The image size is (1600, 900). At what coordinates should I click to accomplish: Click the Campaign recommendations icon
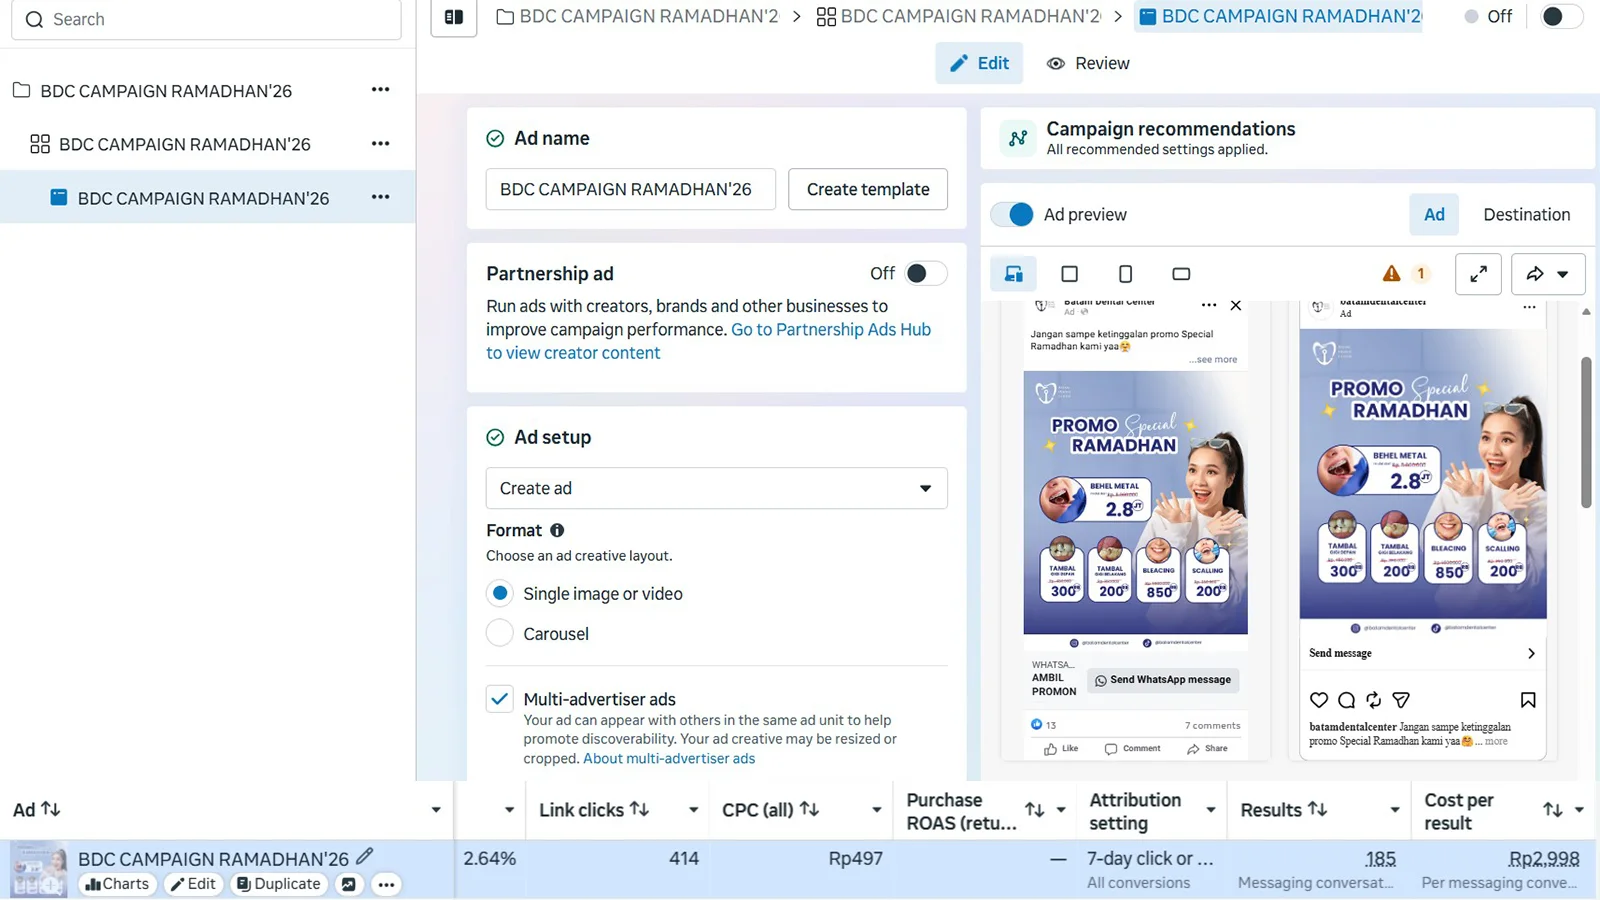[x=1018, y=139]
